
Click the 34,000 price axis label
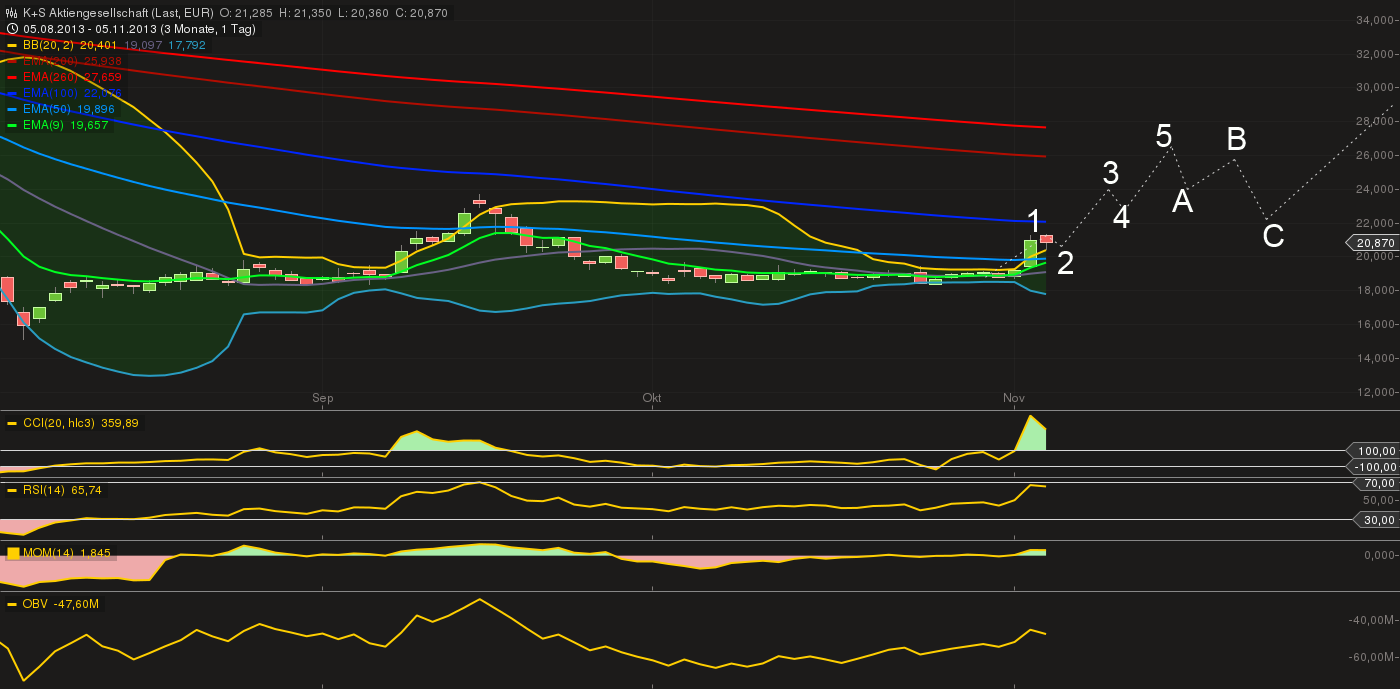click(x=1377, y=20)
